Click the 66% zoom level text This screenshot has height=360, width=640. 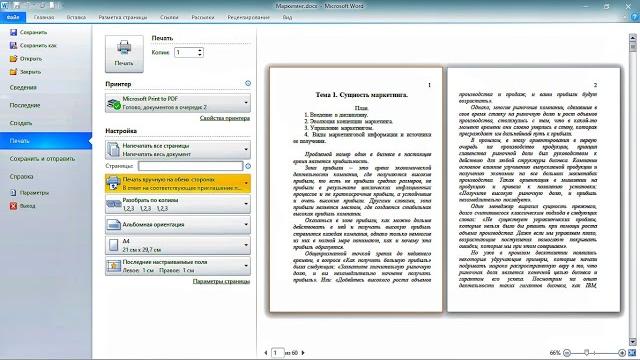(555, 353)
